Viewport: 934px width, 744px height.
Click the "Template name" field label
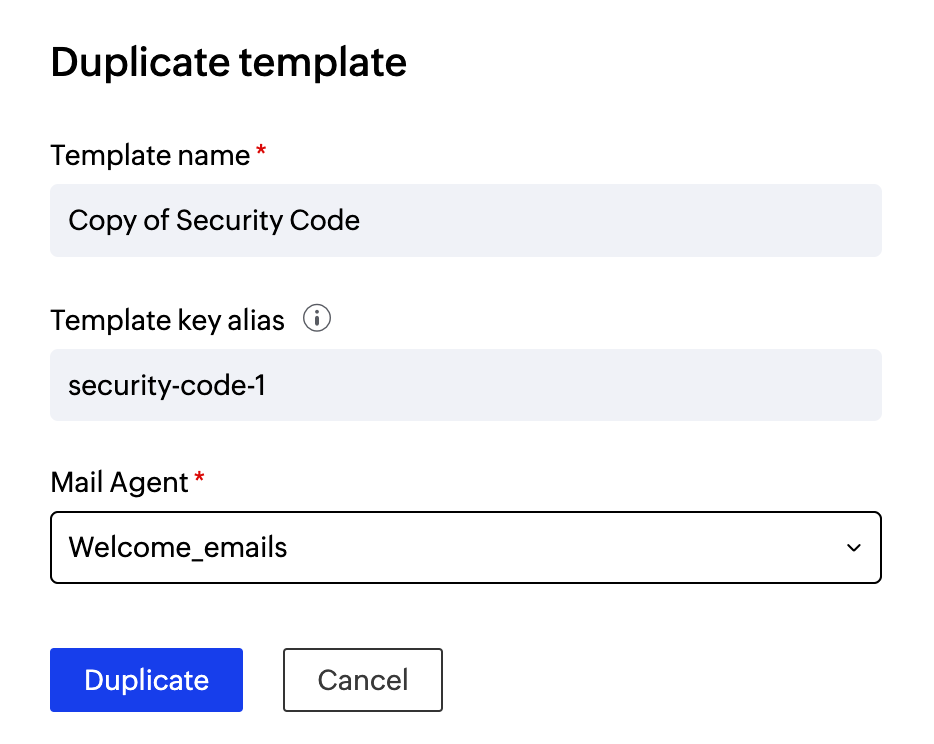(150, 156)
